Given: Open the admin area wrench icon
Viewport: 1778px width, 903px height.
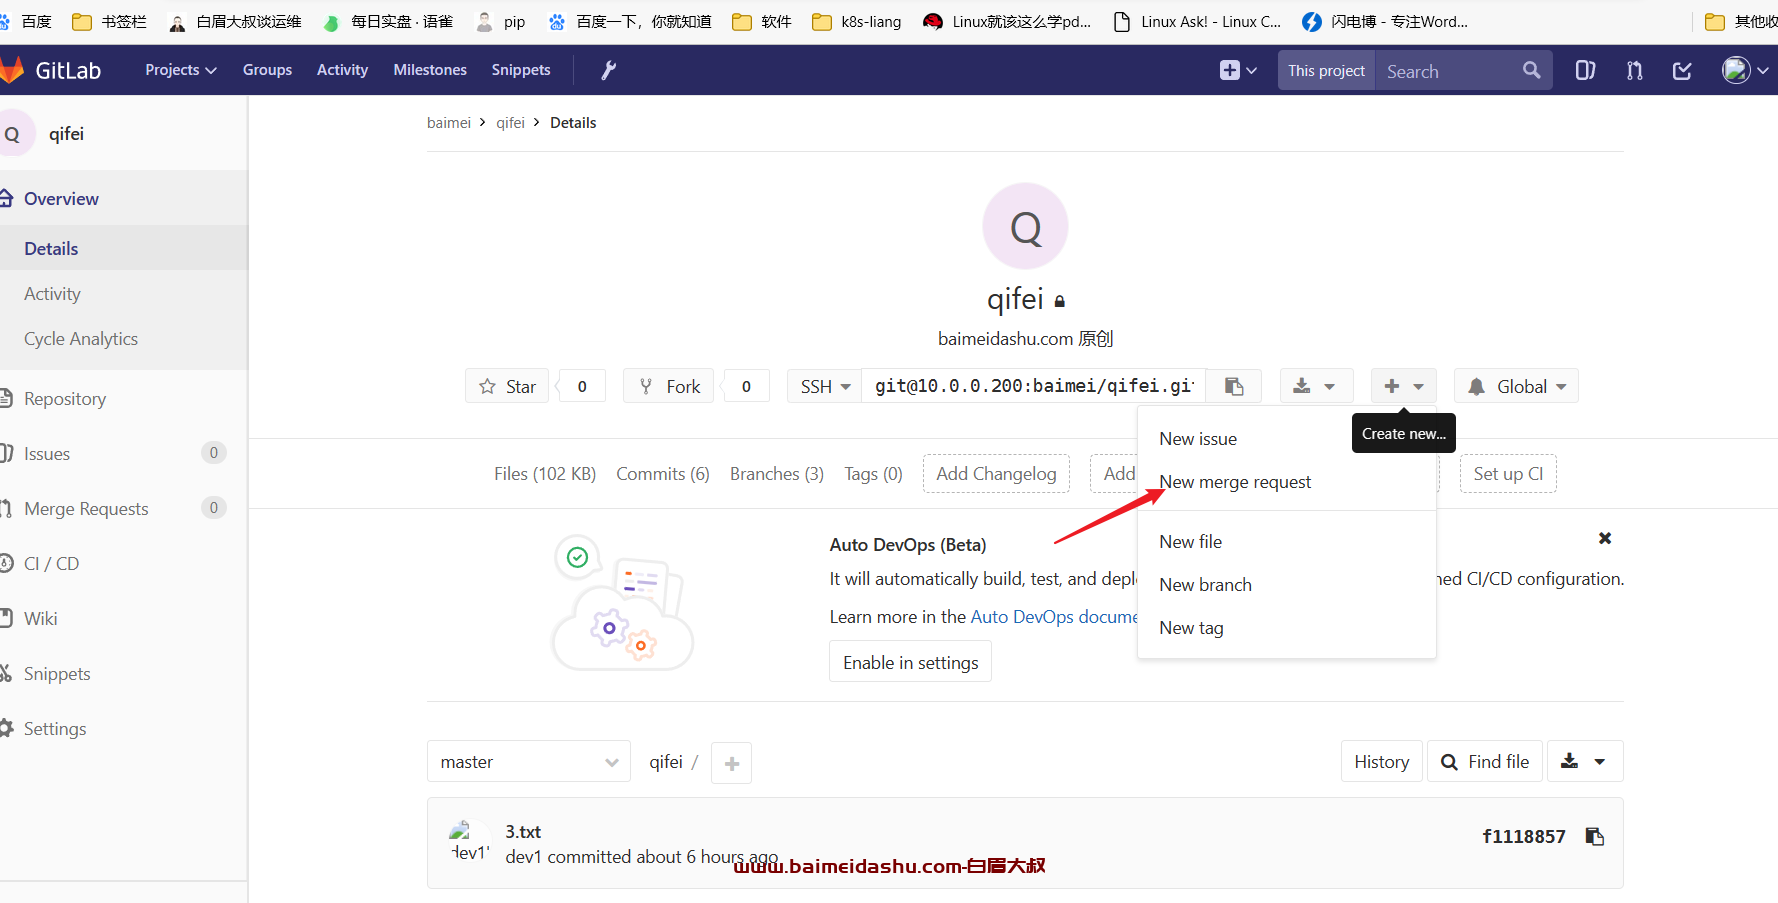Looking at the screenshot, I should pyautogui.click(x=608, y=70).
